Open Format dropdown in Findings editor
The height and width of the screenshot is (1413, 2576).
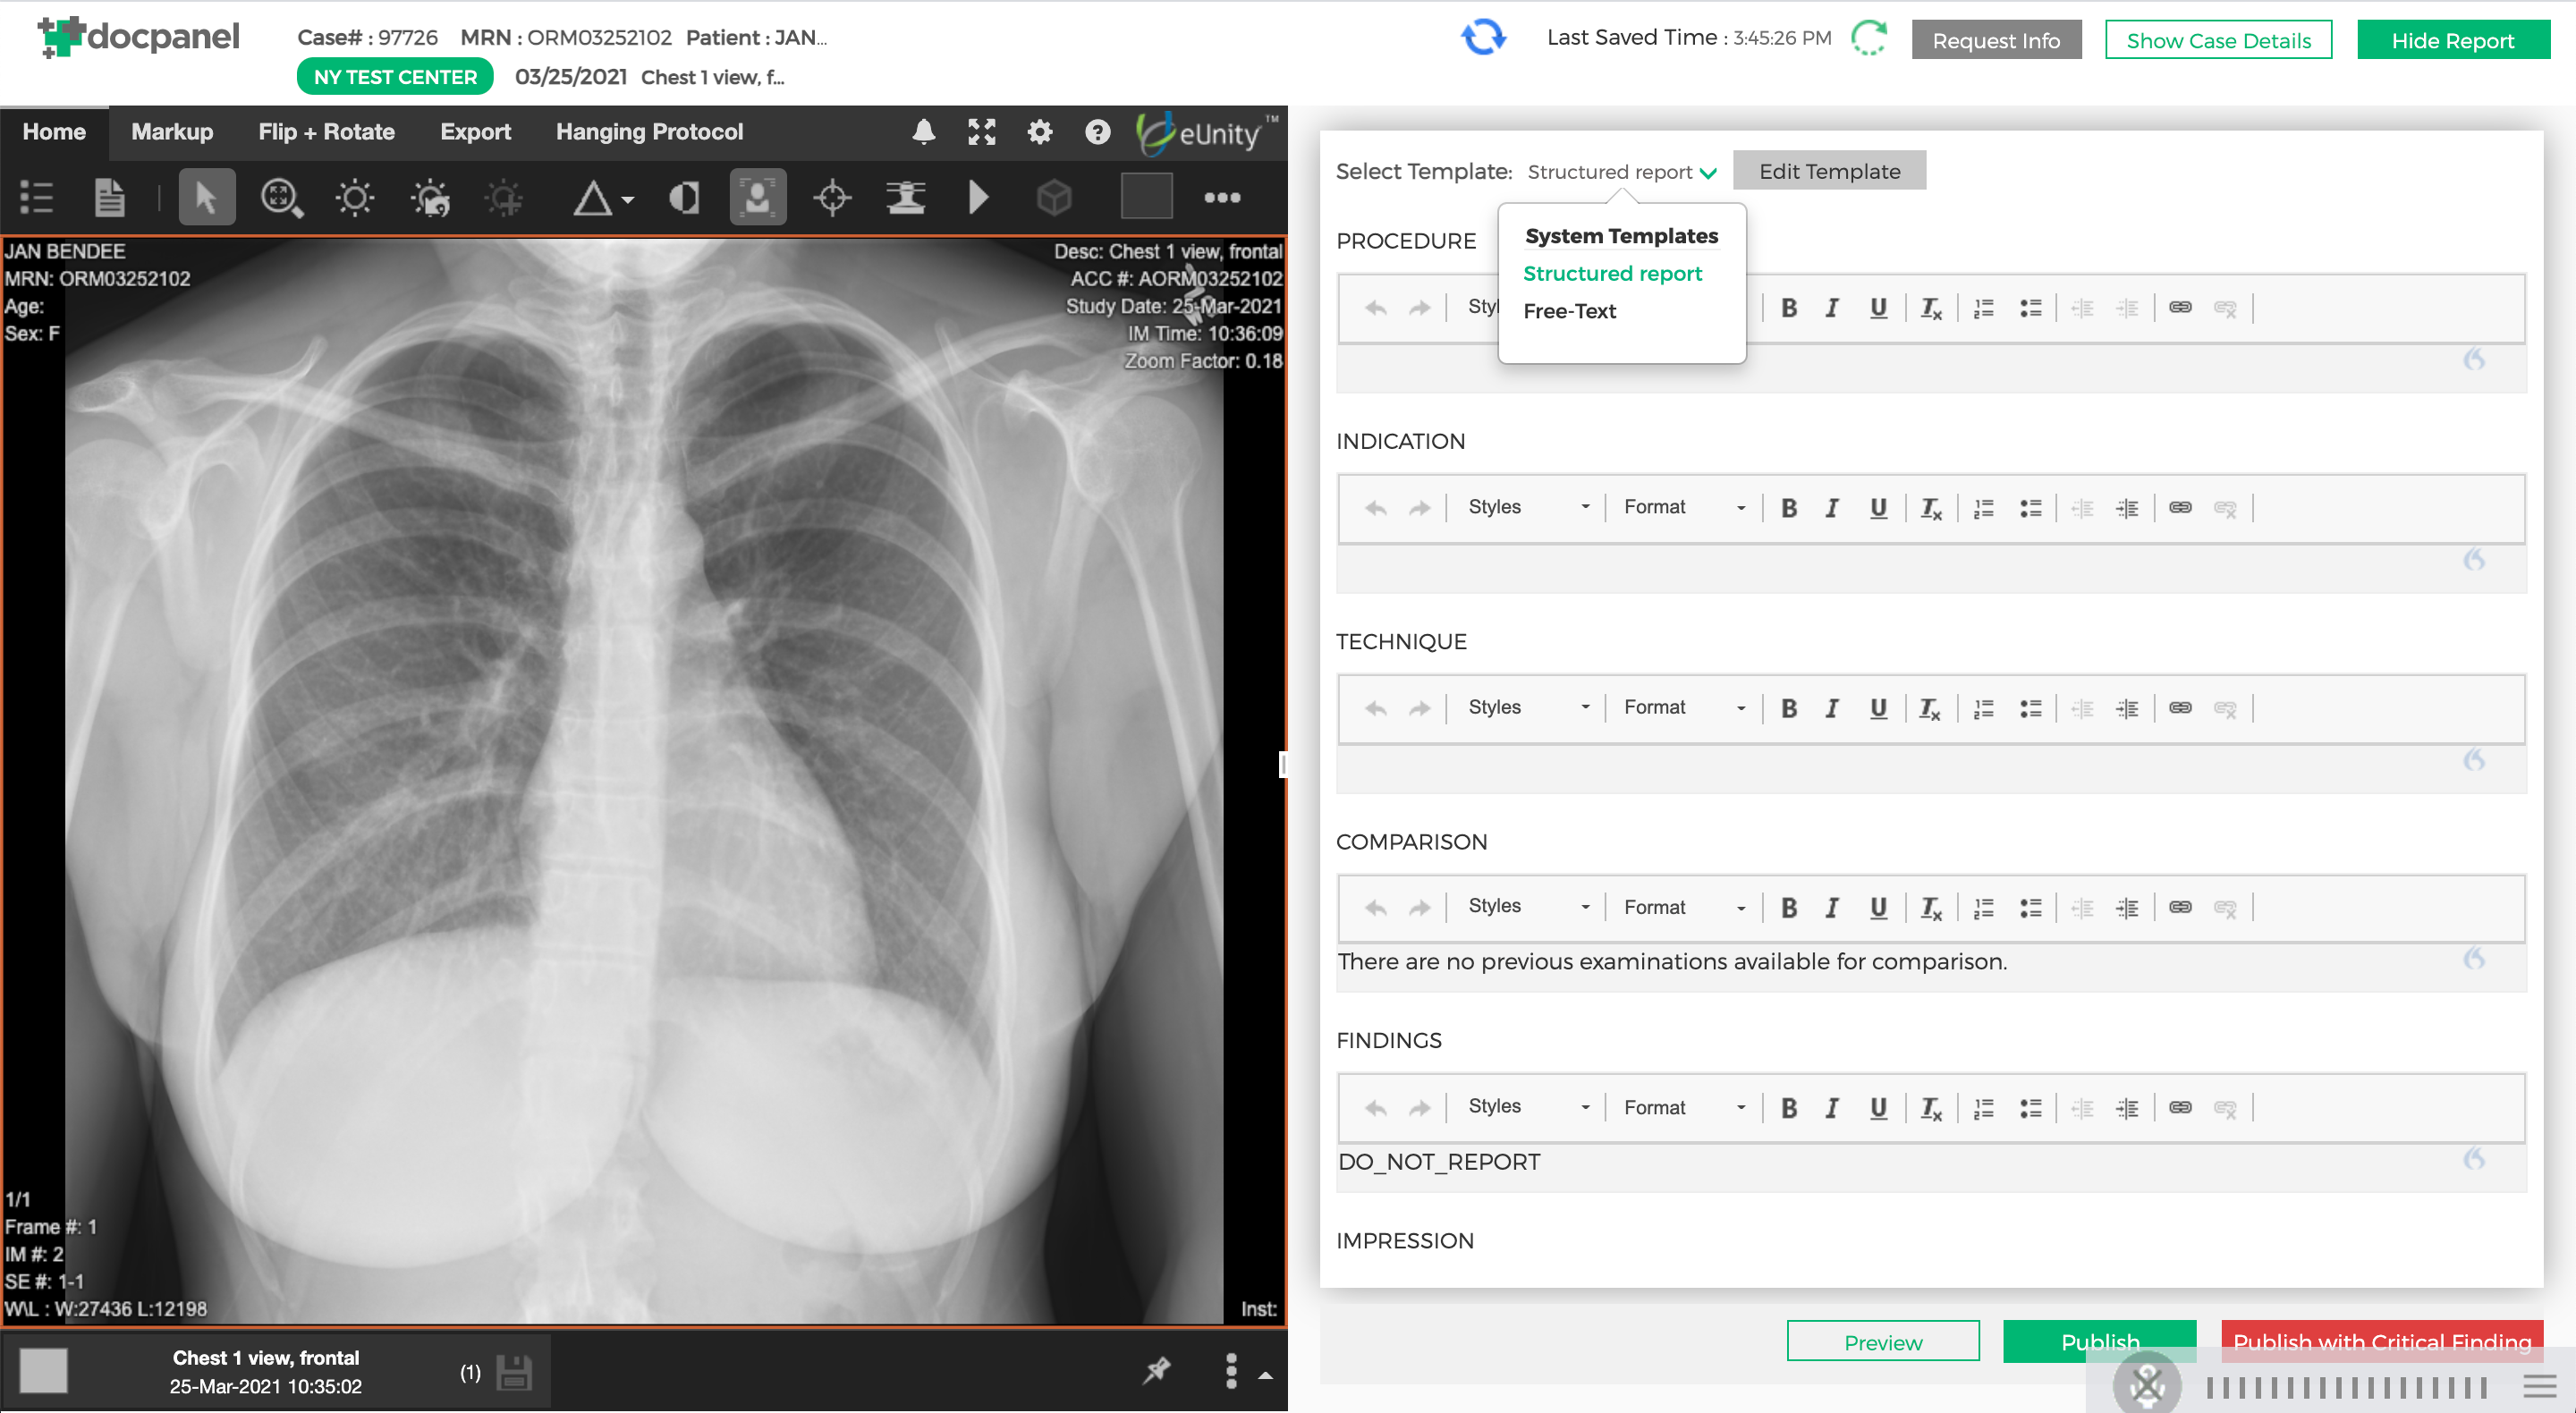(1684, 1108)
